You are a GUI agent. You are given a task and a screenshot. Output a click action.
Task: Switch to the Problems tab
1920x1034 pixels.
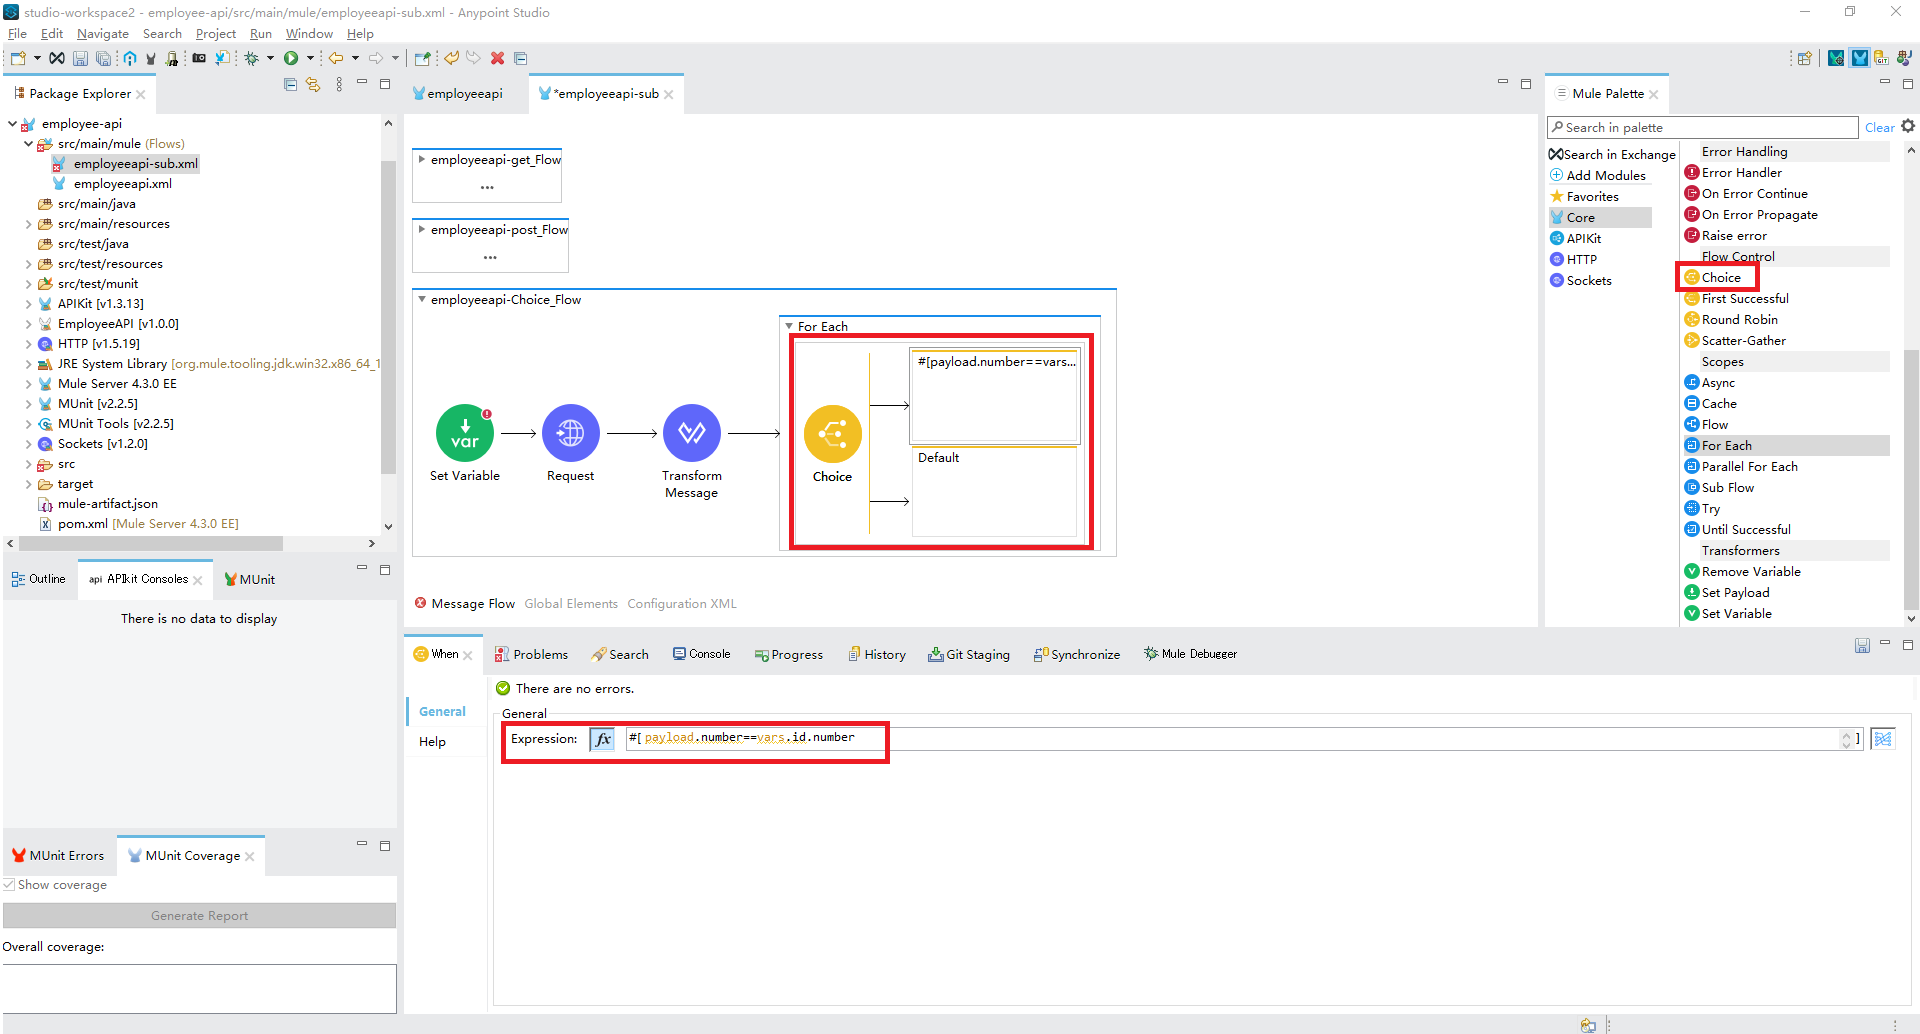(531, 655)
